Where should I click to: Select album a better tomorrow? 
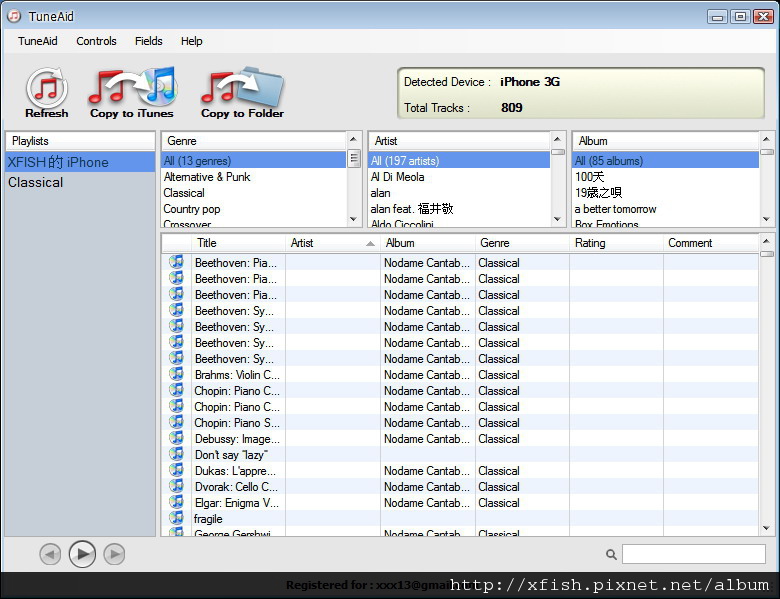pyautogui.click(x=666, y=209)
